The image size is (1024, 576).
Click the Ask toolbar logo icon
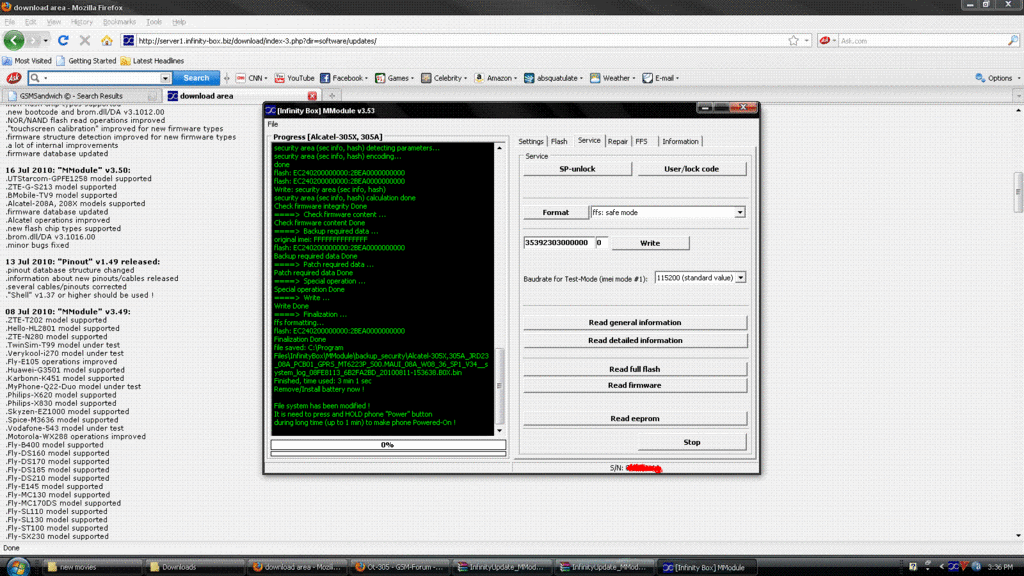(13, 78)
